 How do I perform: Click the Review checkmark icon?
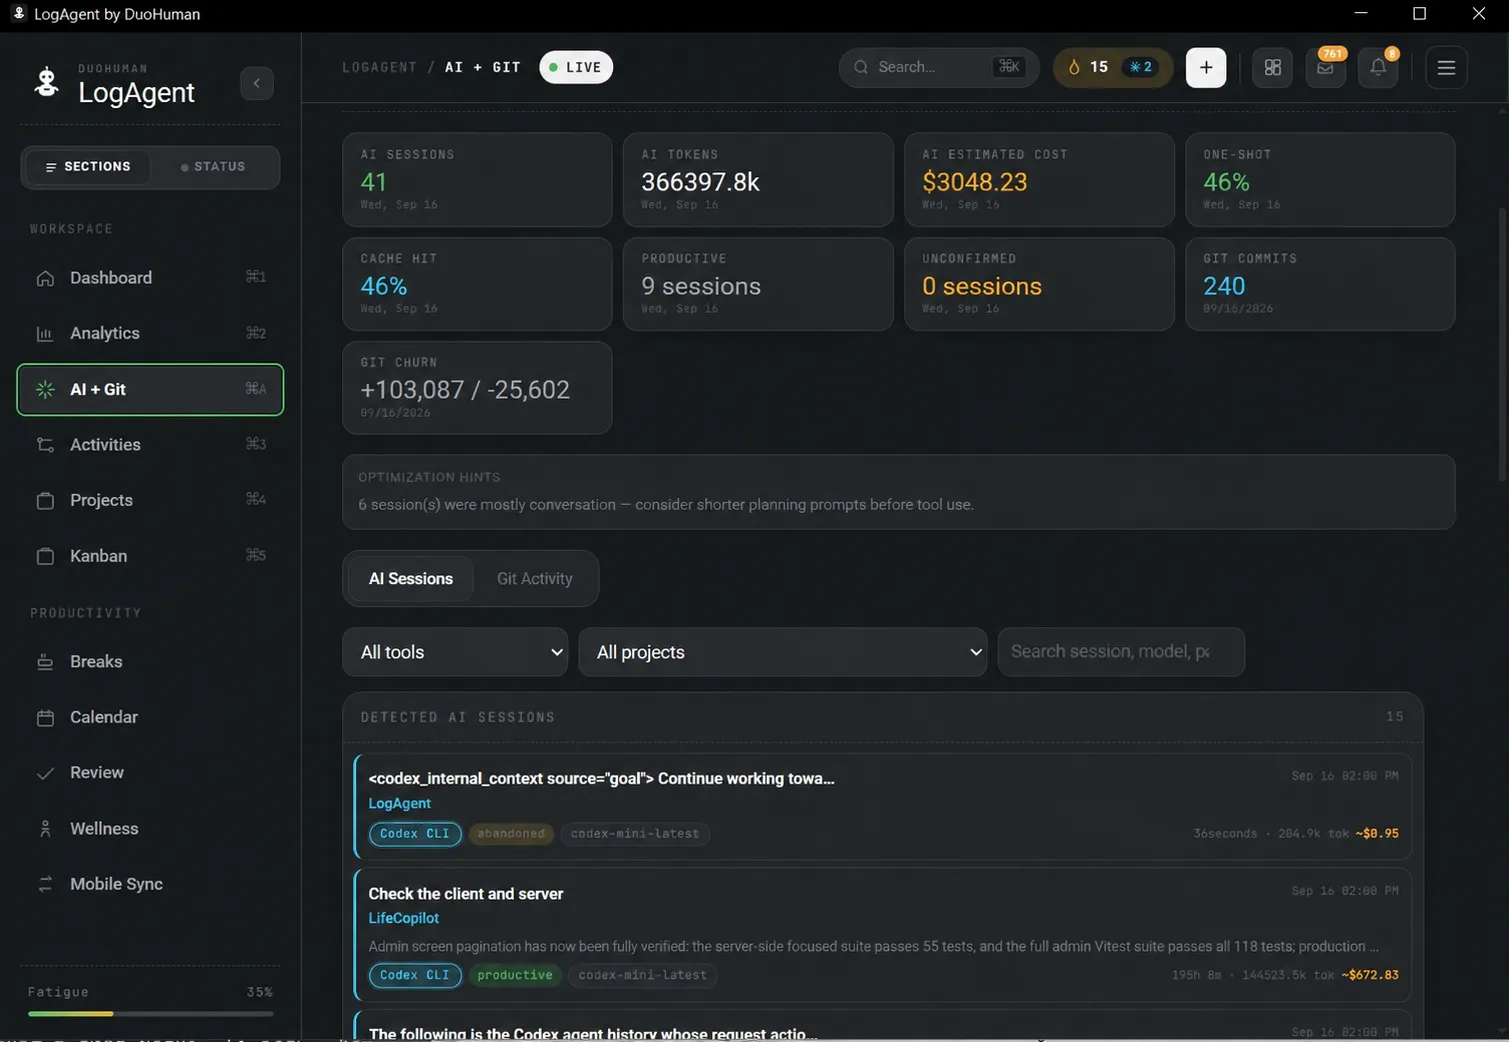45,773
